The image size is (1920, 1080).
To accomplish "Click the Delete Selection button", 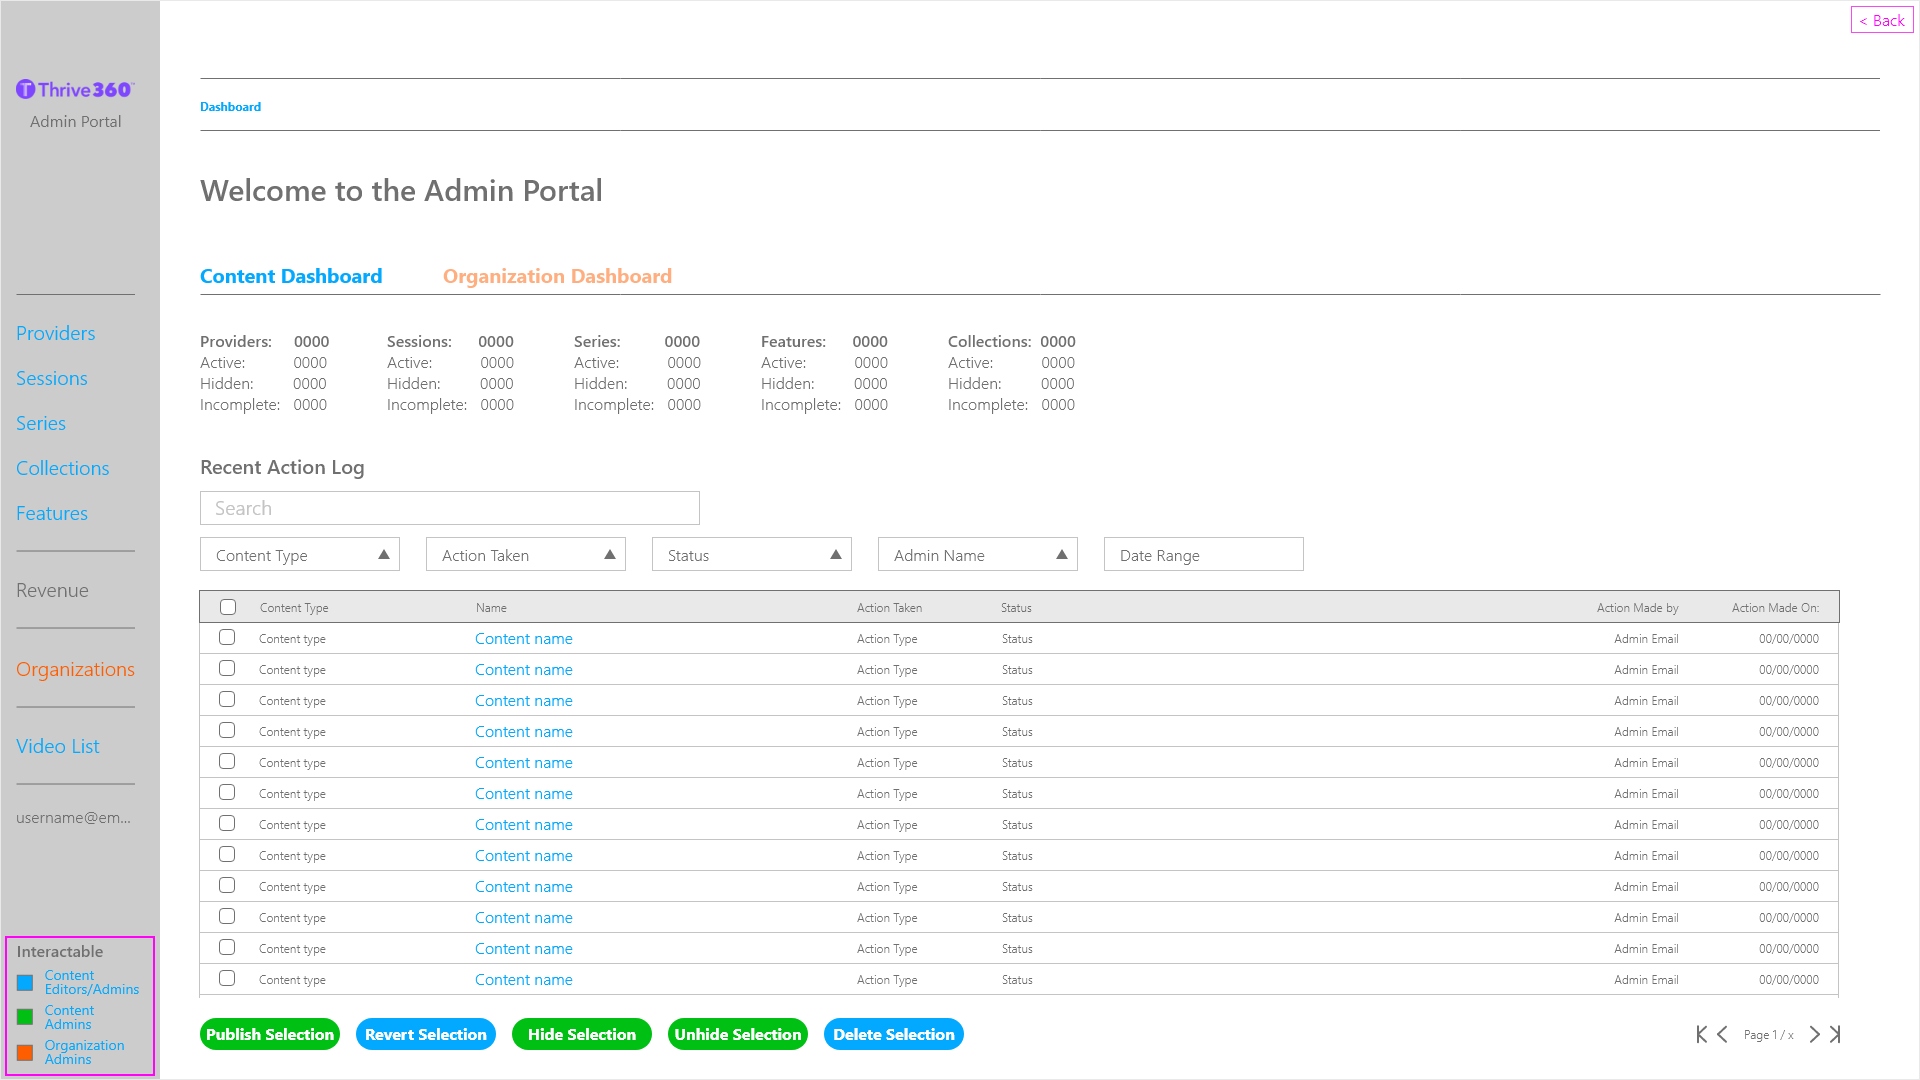I will (893, 1034).
